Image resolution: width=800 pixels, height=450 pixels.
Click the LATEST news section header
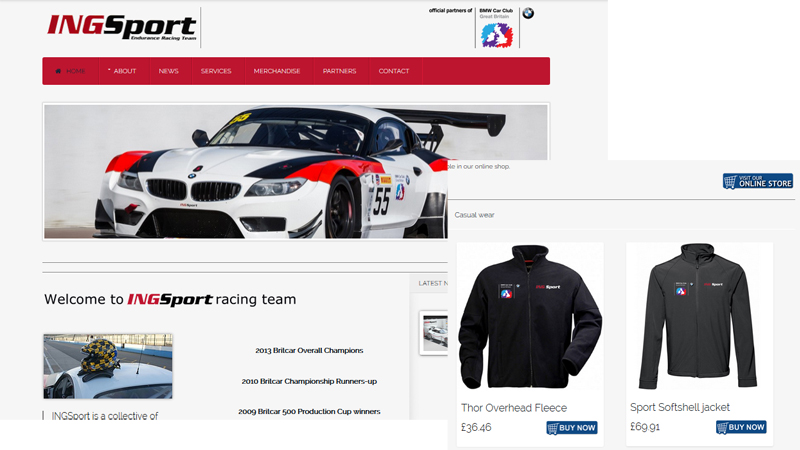tap(433, 283)
